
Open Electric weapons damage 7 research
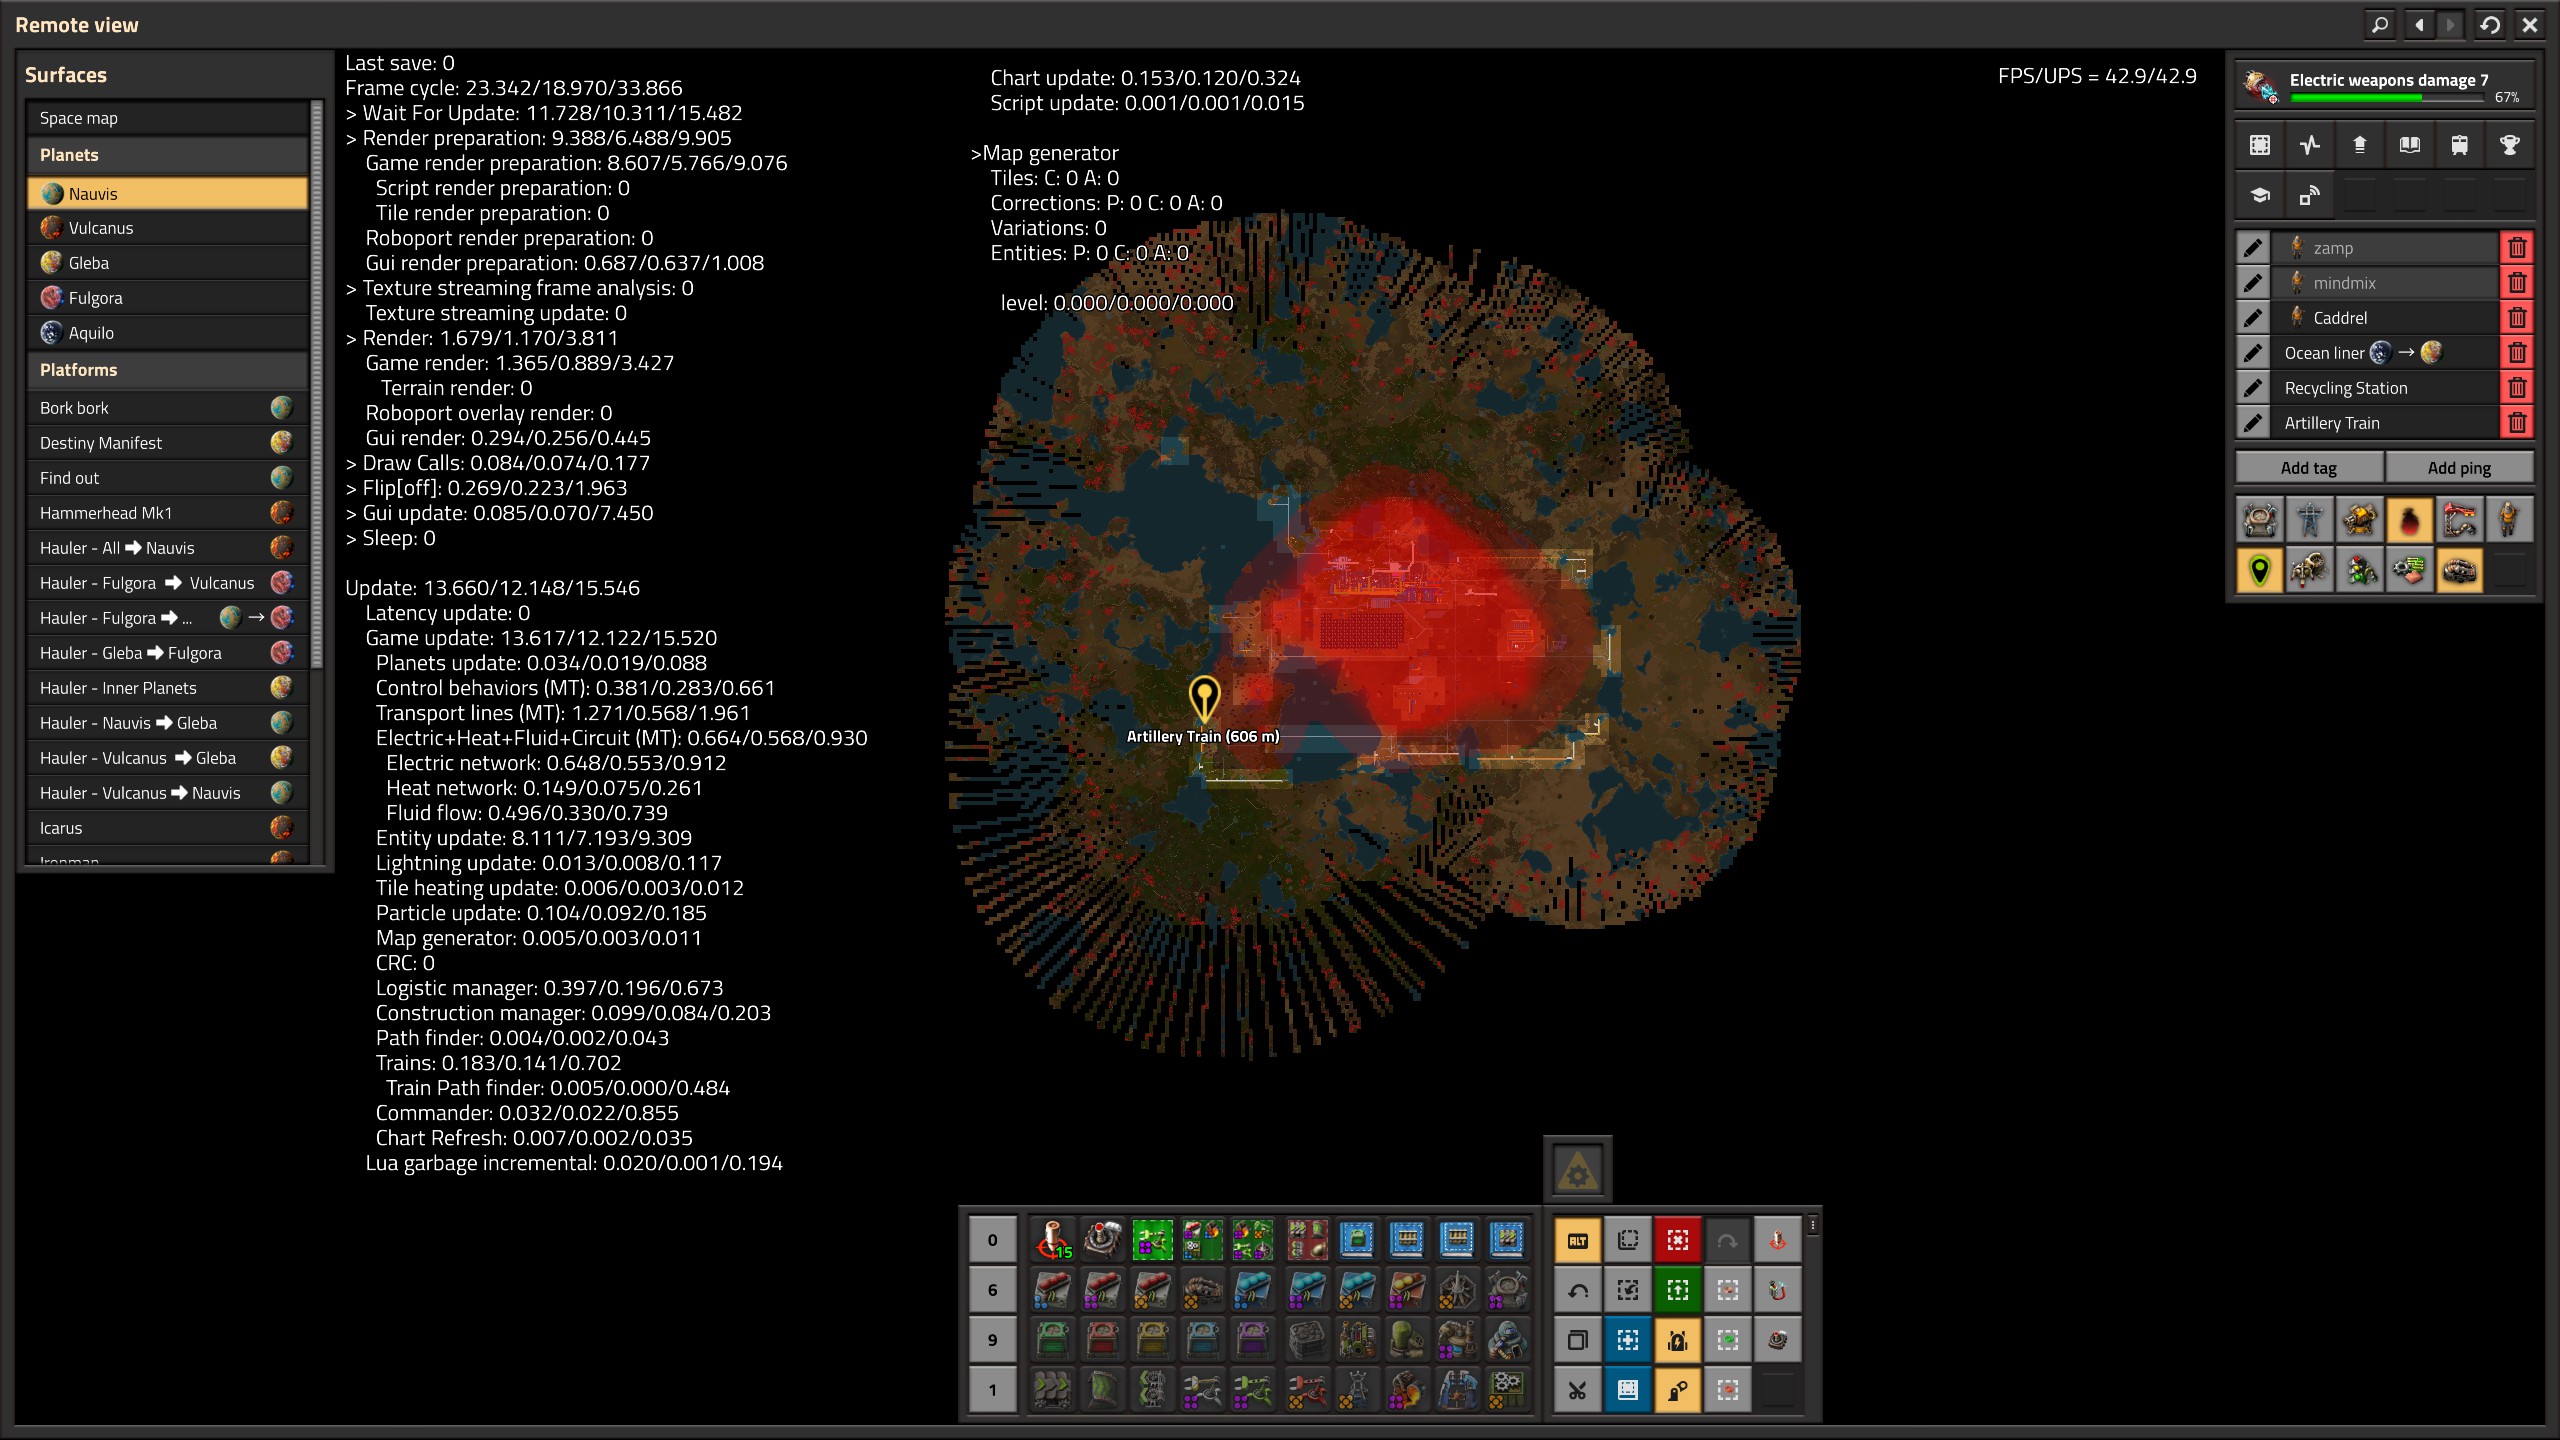pyautogui.click(x=2385, y=85)
